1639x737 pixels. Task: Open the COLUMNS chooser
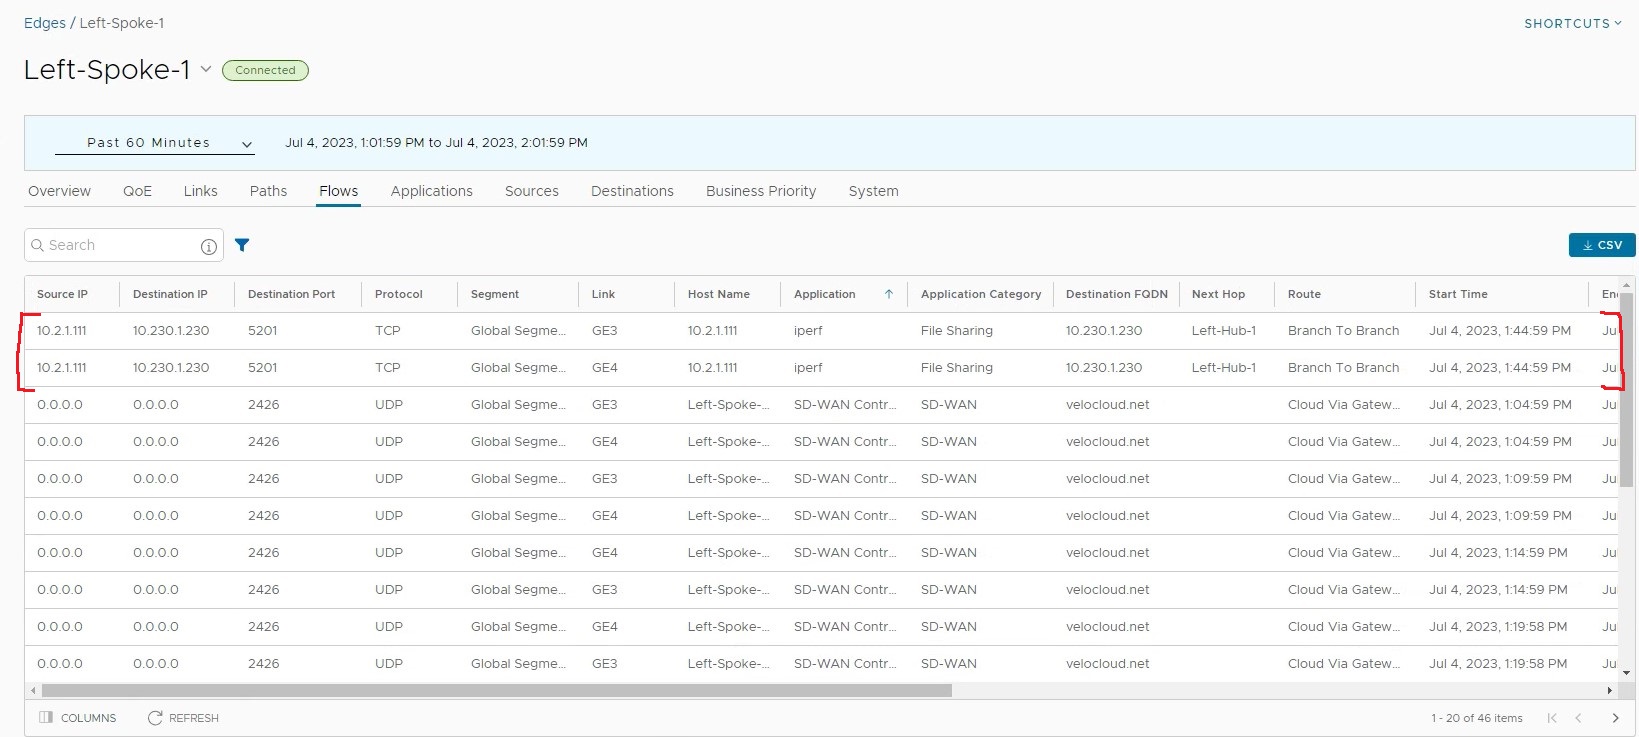78,718
